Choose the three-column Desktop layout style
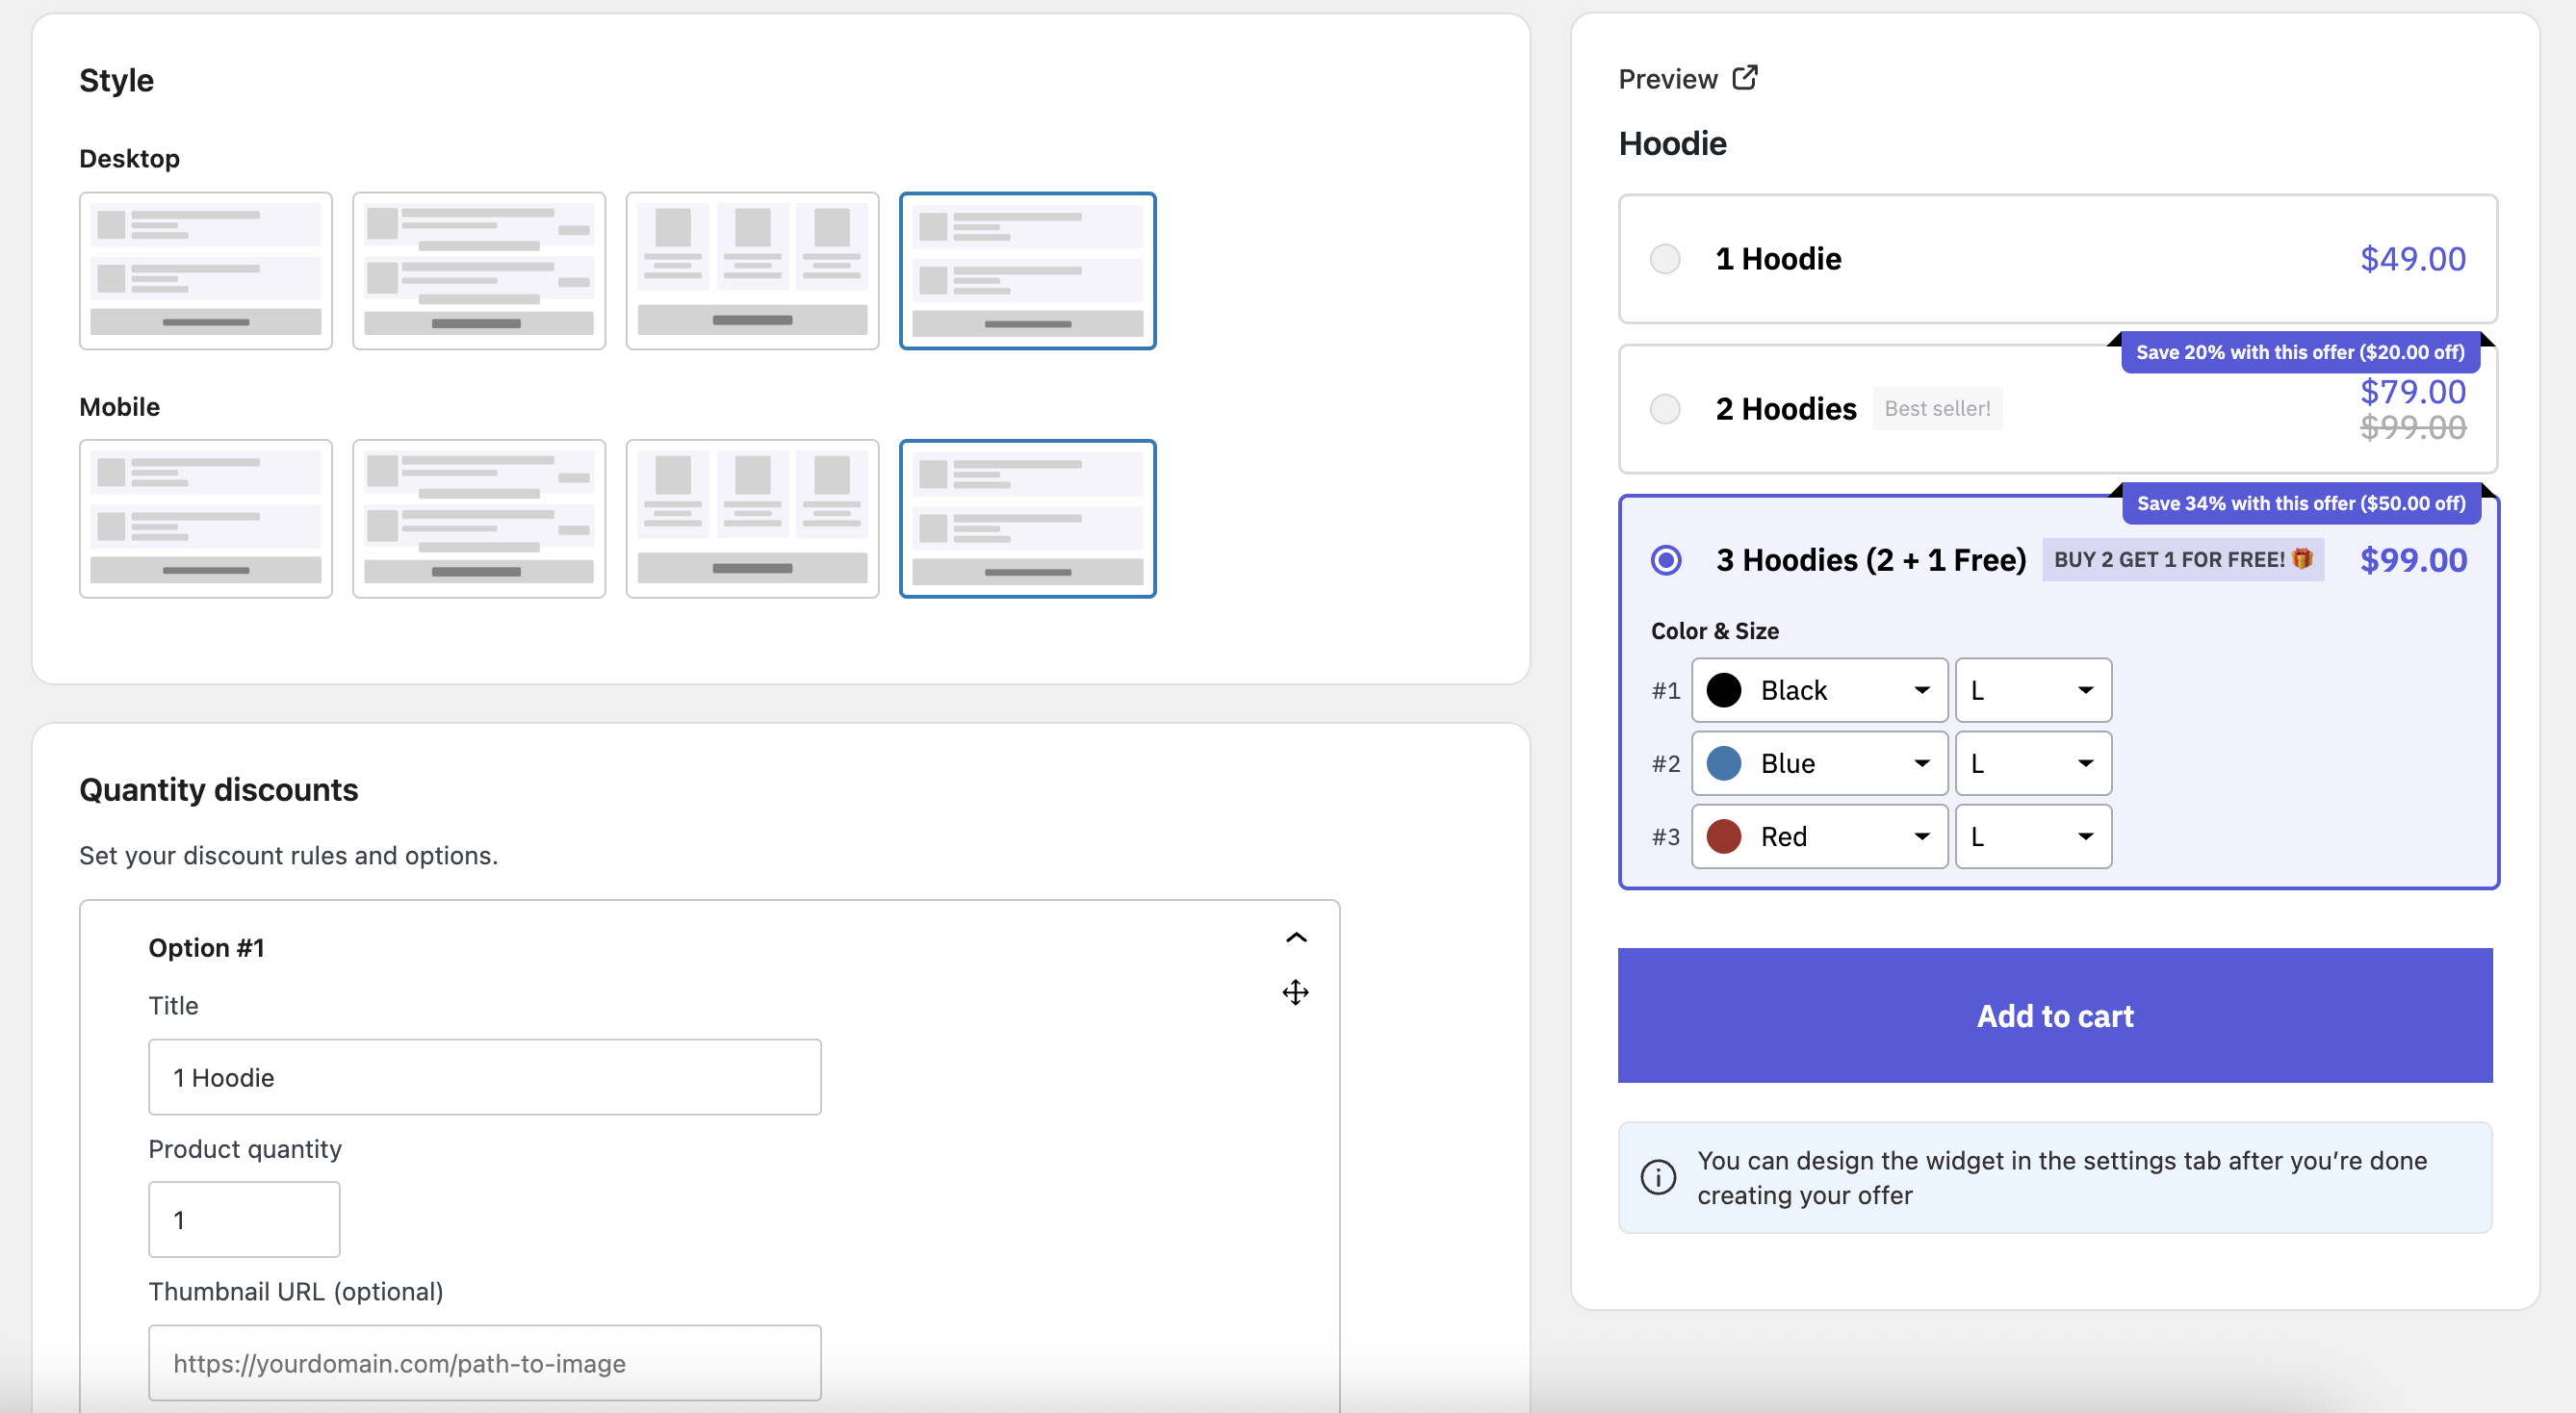 point(752,270)
